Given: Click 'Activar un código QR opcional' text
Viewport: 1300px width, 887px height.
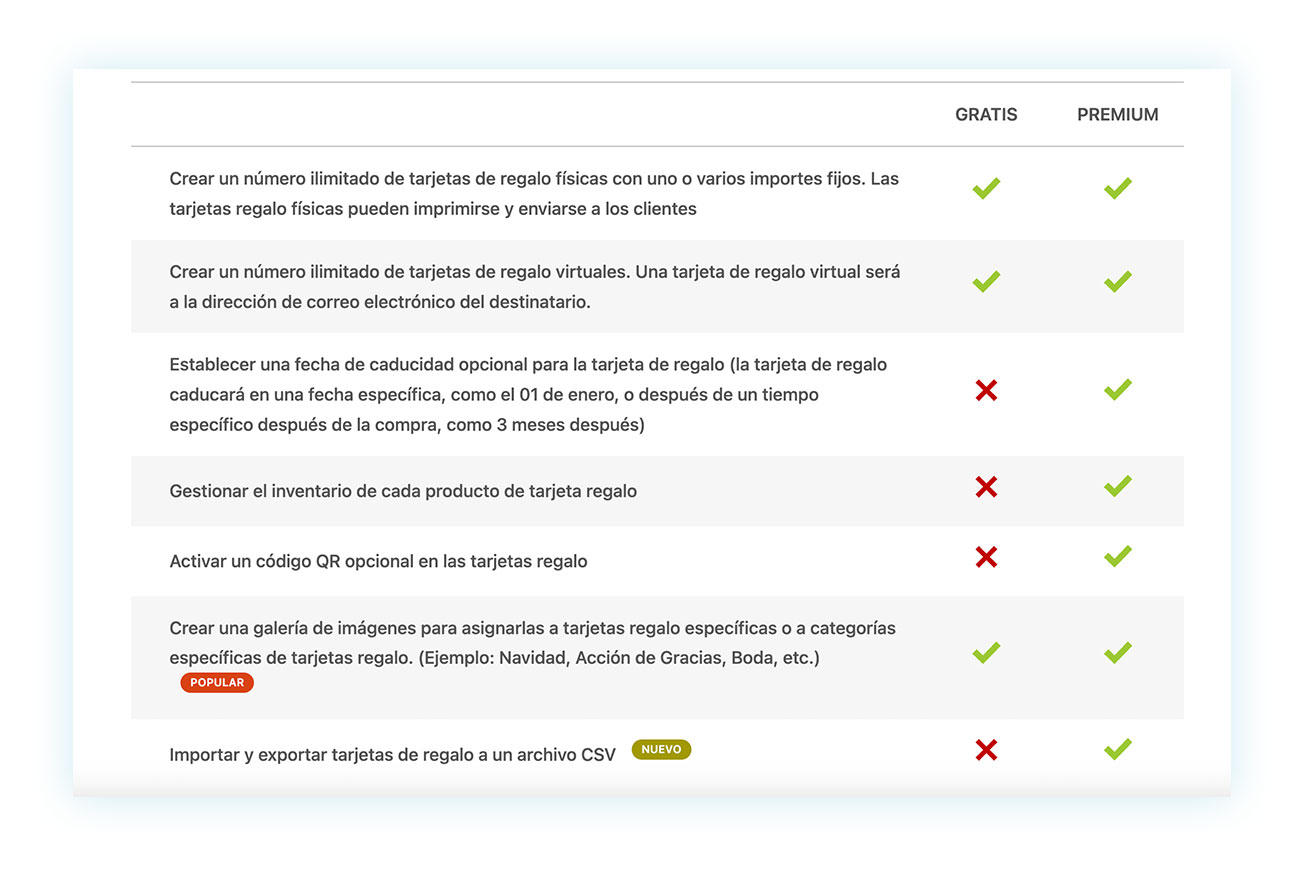Looking at the screenshot, I should click(290, 562).
